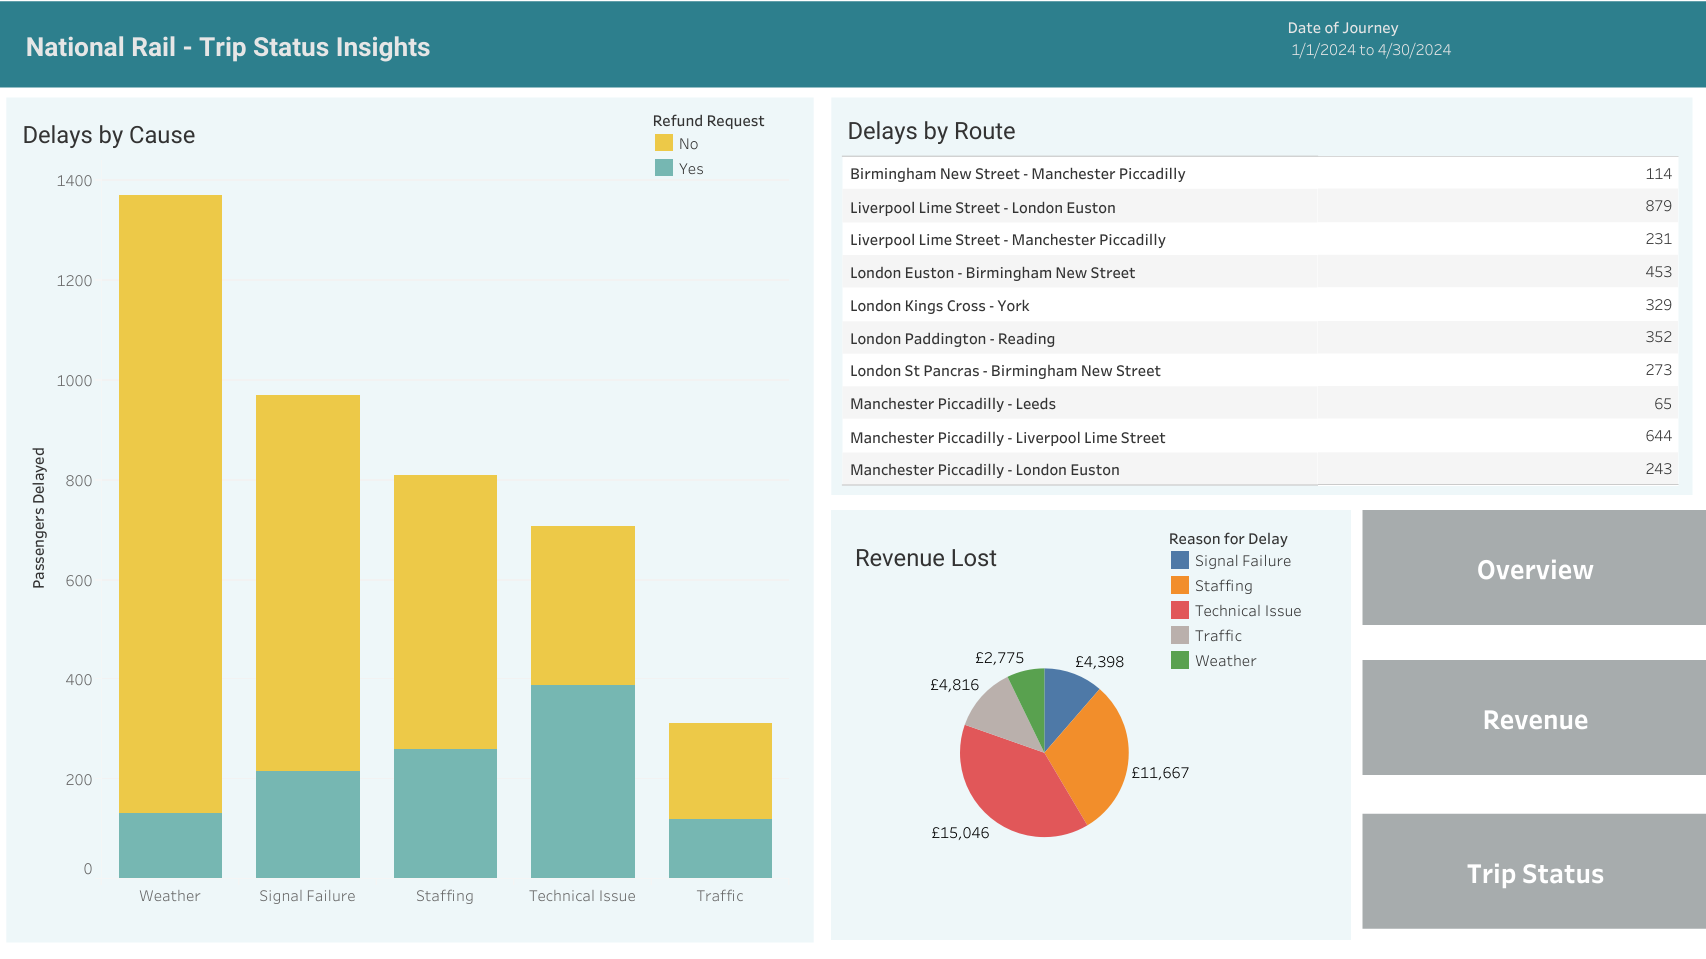Click the £2,775 pie label
The height and width of the screenshot is (959, 1706).
[x=999, y=658]
